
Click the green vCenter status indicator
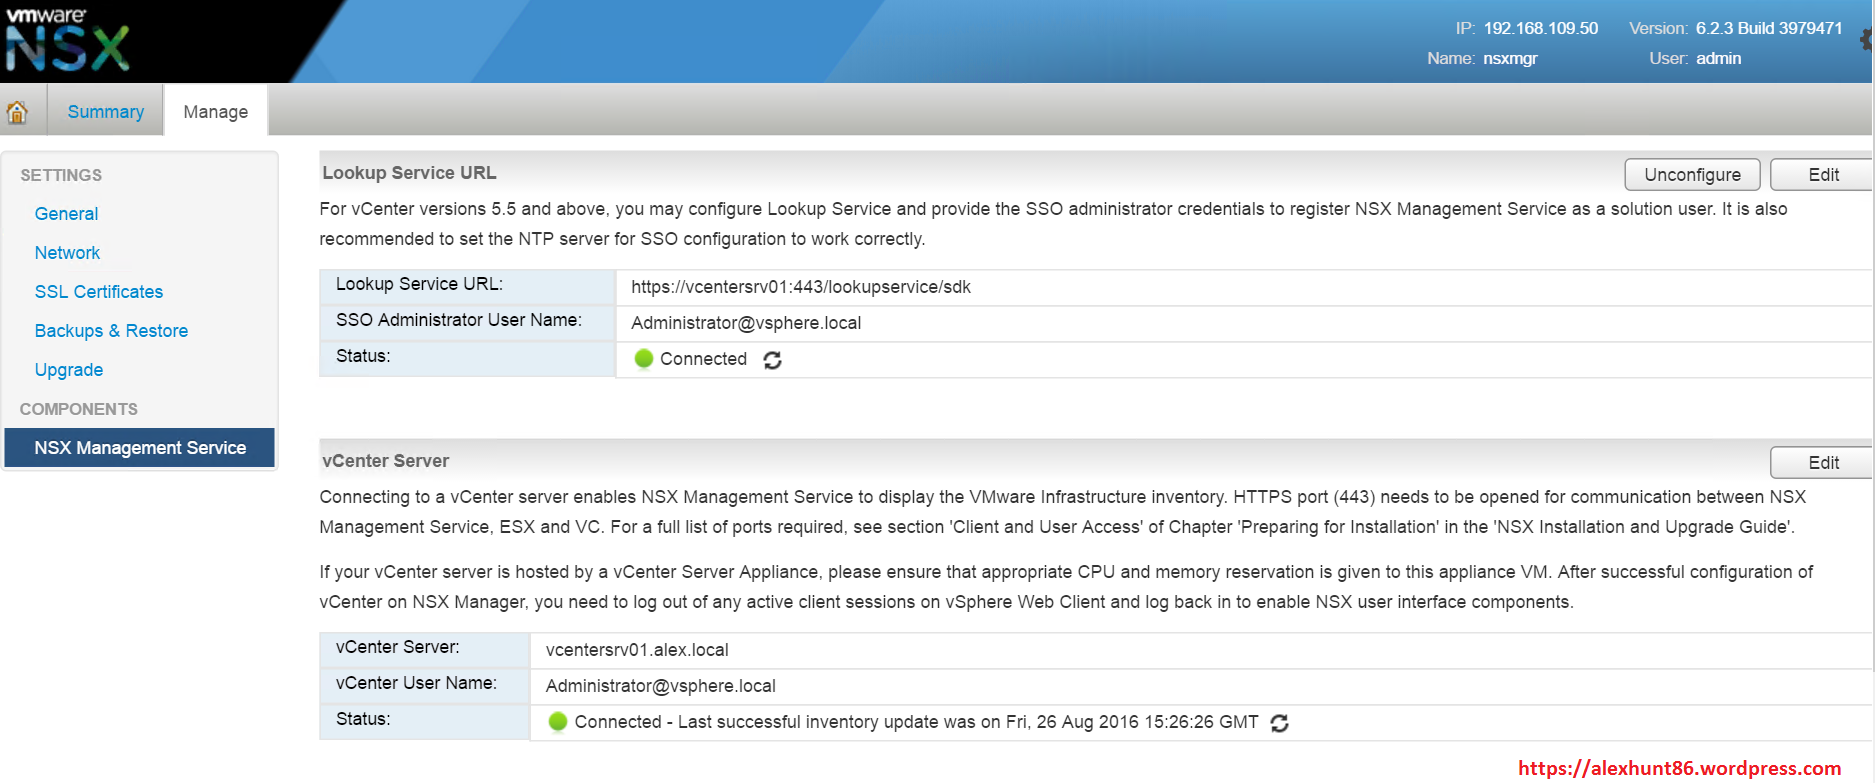click(x=558, y=722)
